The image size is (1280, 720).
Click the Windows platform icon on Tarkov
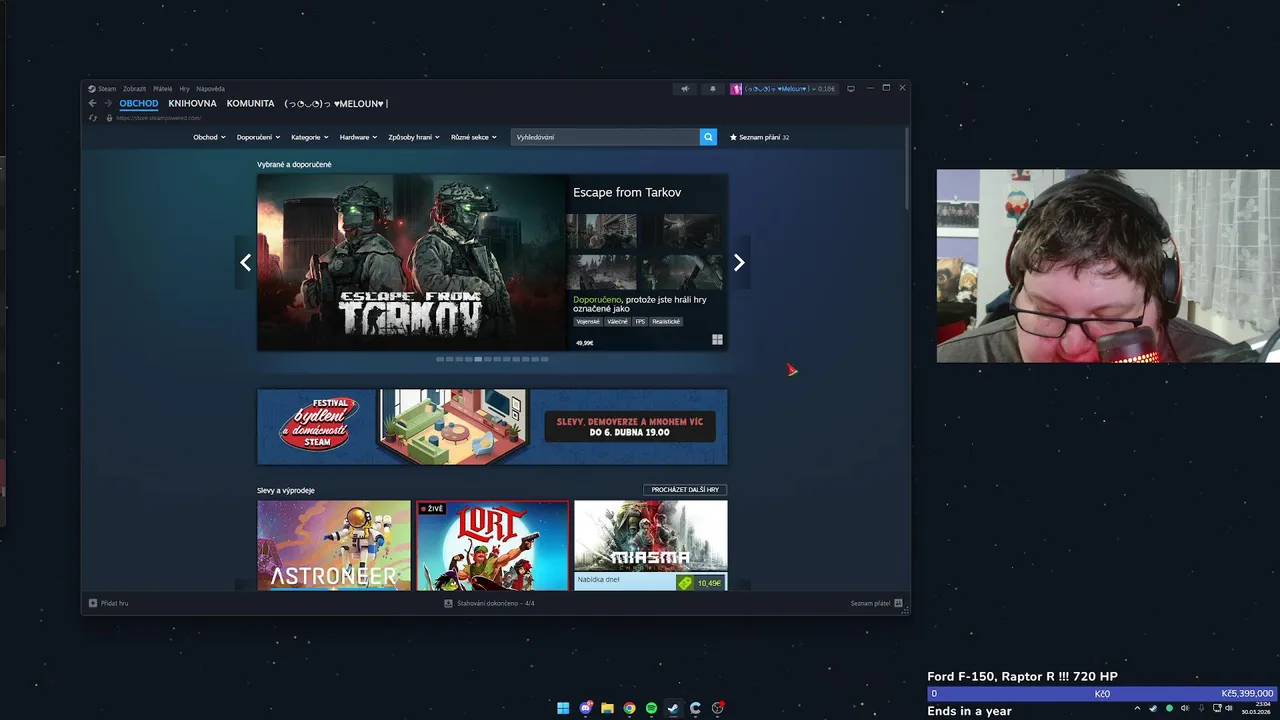point(717,340)
